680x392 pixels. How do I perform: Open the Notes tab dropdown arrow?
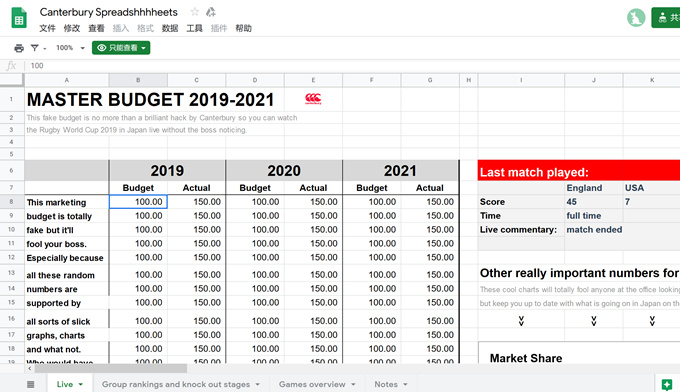pyautogui.click(x=405, y=384)
